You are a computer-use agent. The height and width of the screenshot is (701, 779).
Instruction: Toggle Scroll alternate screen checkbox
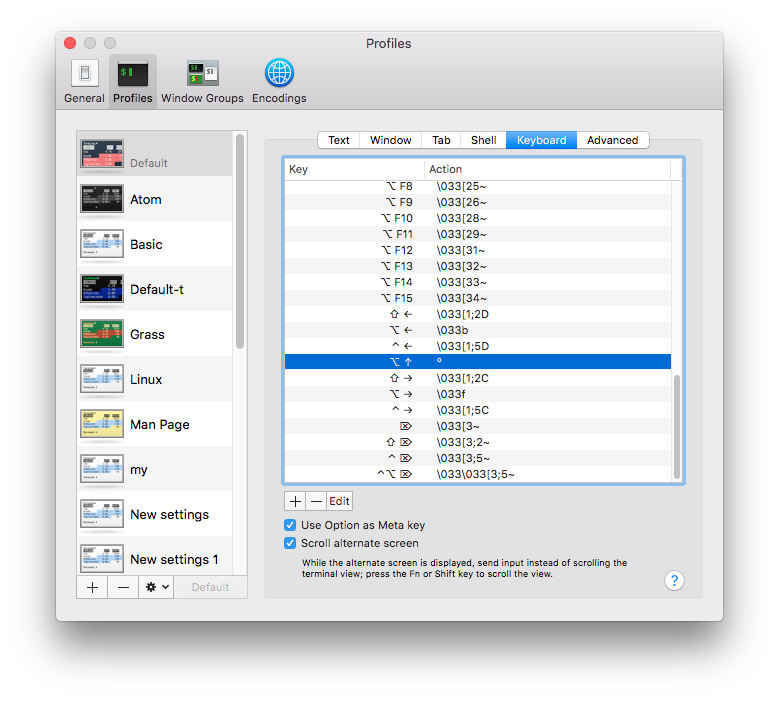click(290, 543)
